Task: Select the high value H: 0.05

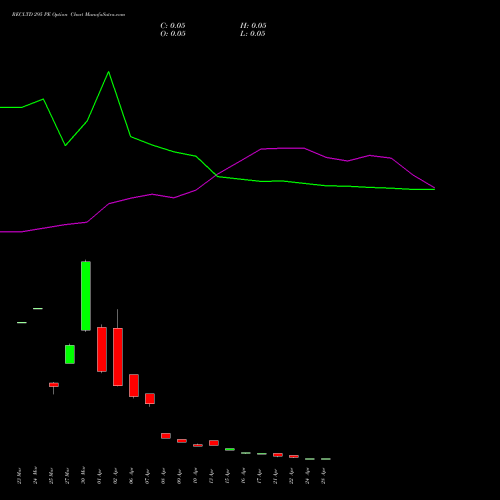Action: (x=253, y=26)
